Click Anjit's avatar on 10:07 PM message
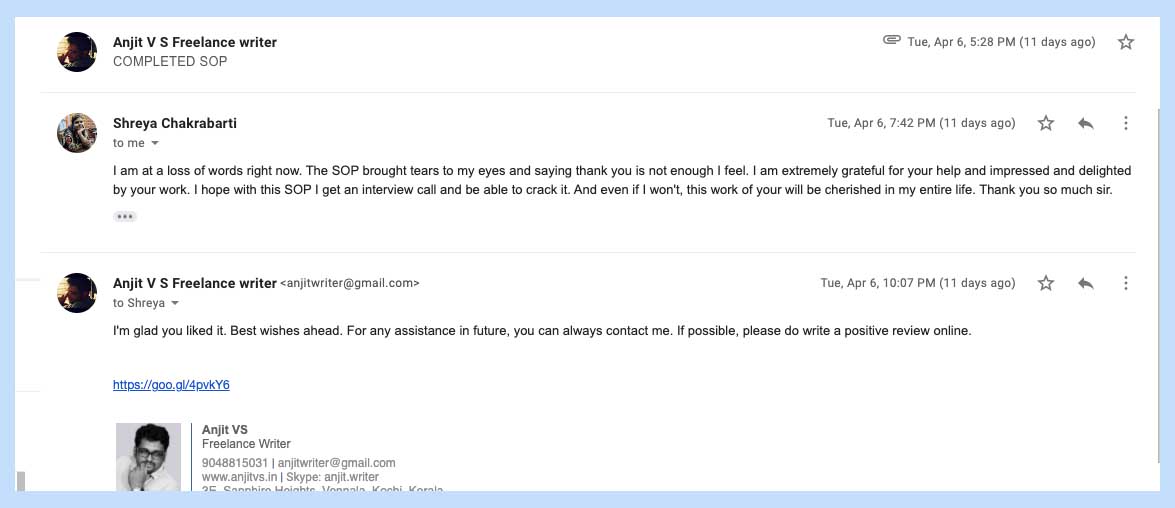 (x=77, y=293)
